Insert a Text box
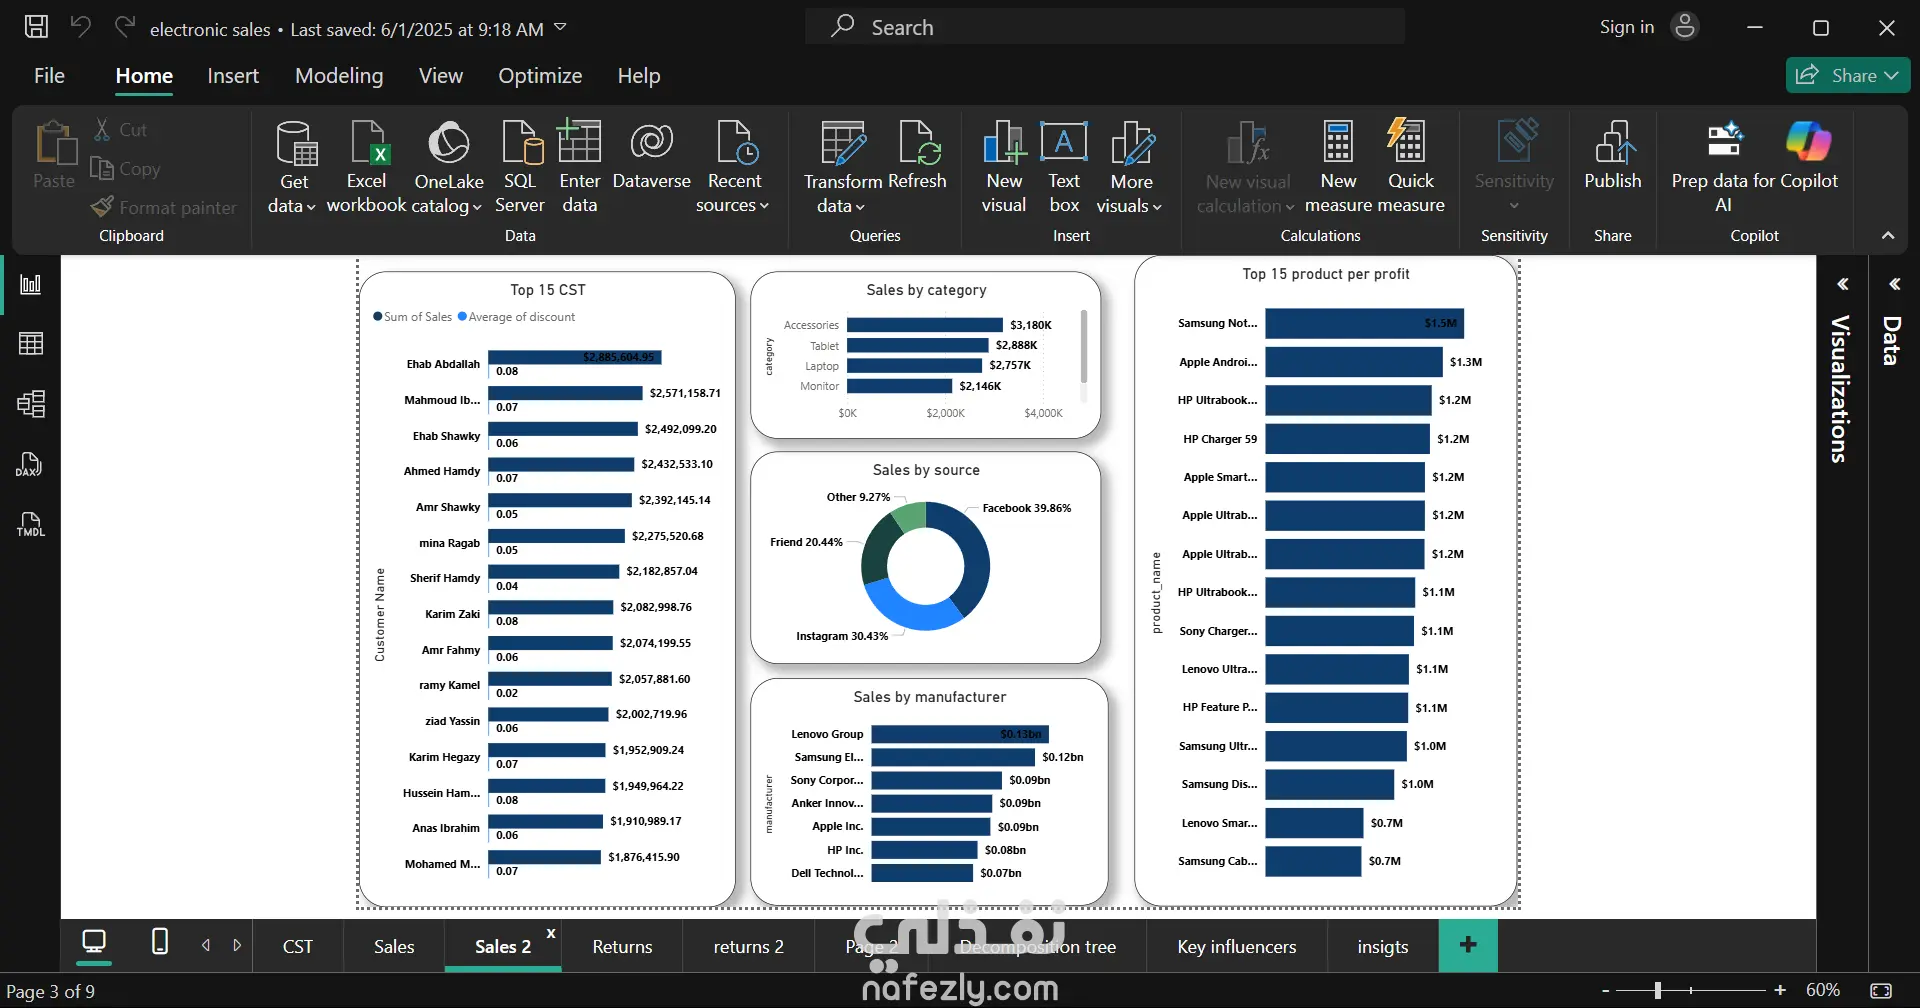The image size is (1920, 1008). pos(1064,167)
